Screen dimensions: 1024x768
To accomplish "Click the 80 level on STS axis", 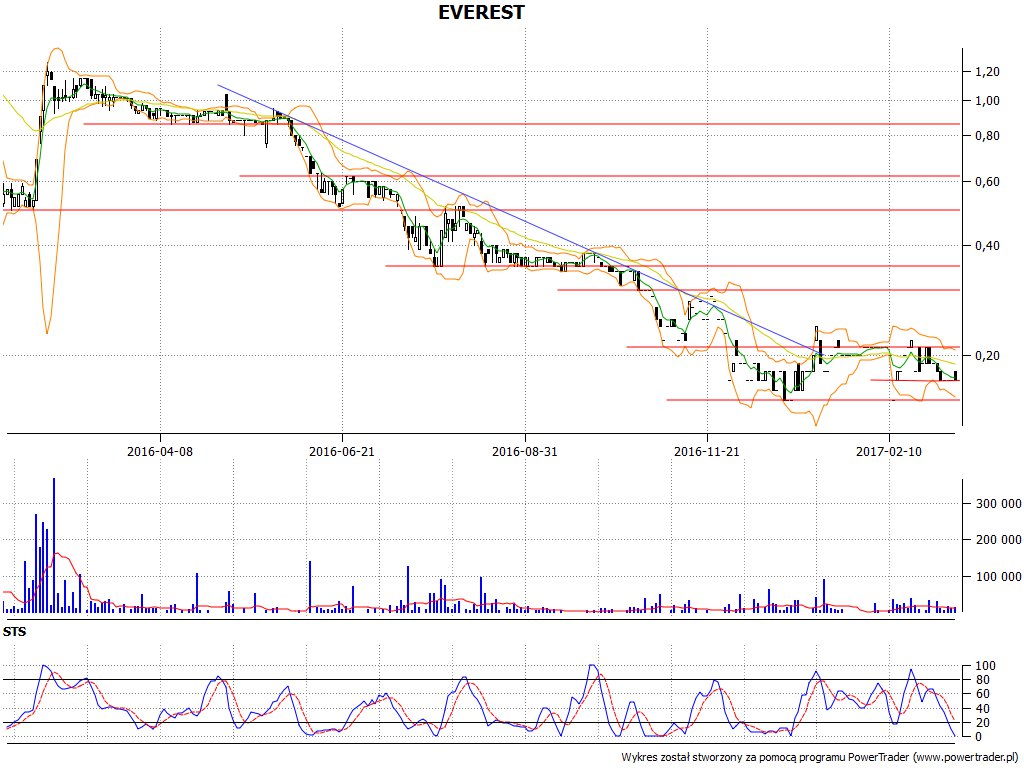I will (982, 680).
